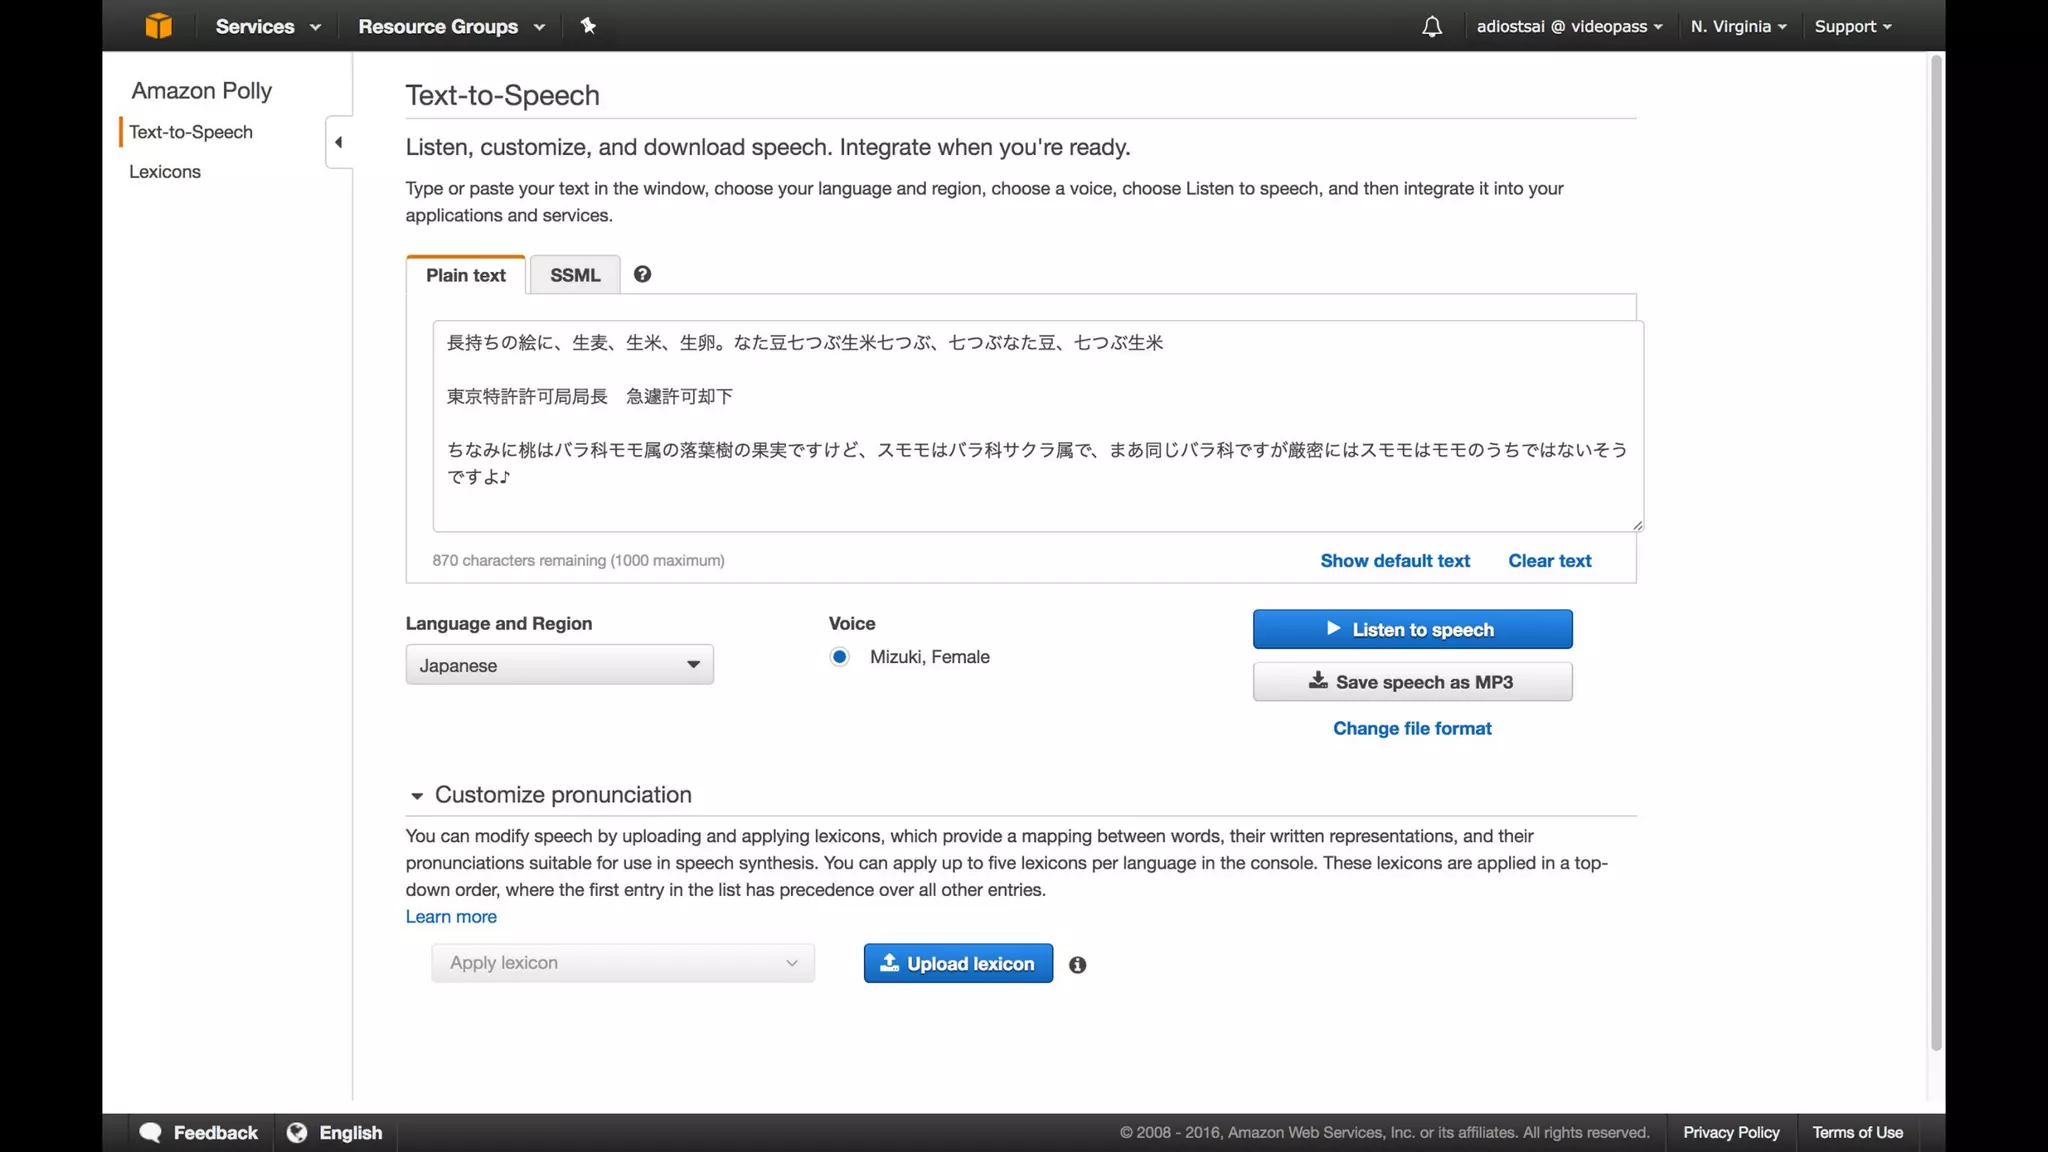Click the pin shortcut icon in navbar
Screen dimensions: 2048x1152
[588, 26]
